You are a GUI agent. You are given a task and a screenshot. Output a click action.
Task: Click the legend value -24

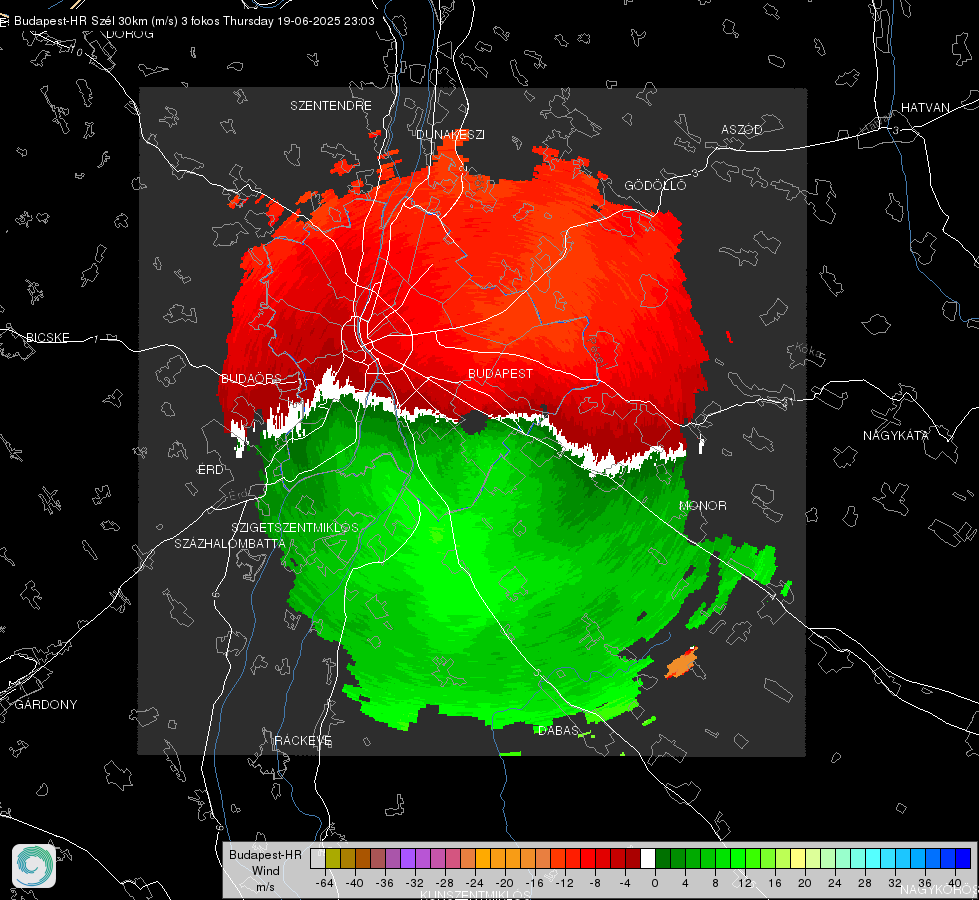[475, 883]
